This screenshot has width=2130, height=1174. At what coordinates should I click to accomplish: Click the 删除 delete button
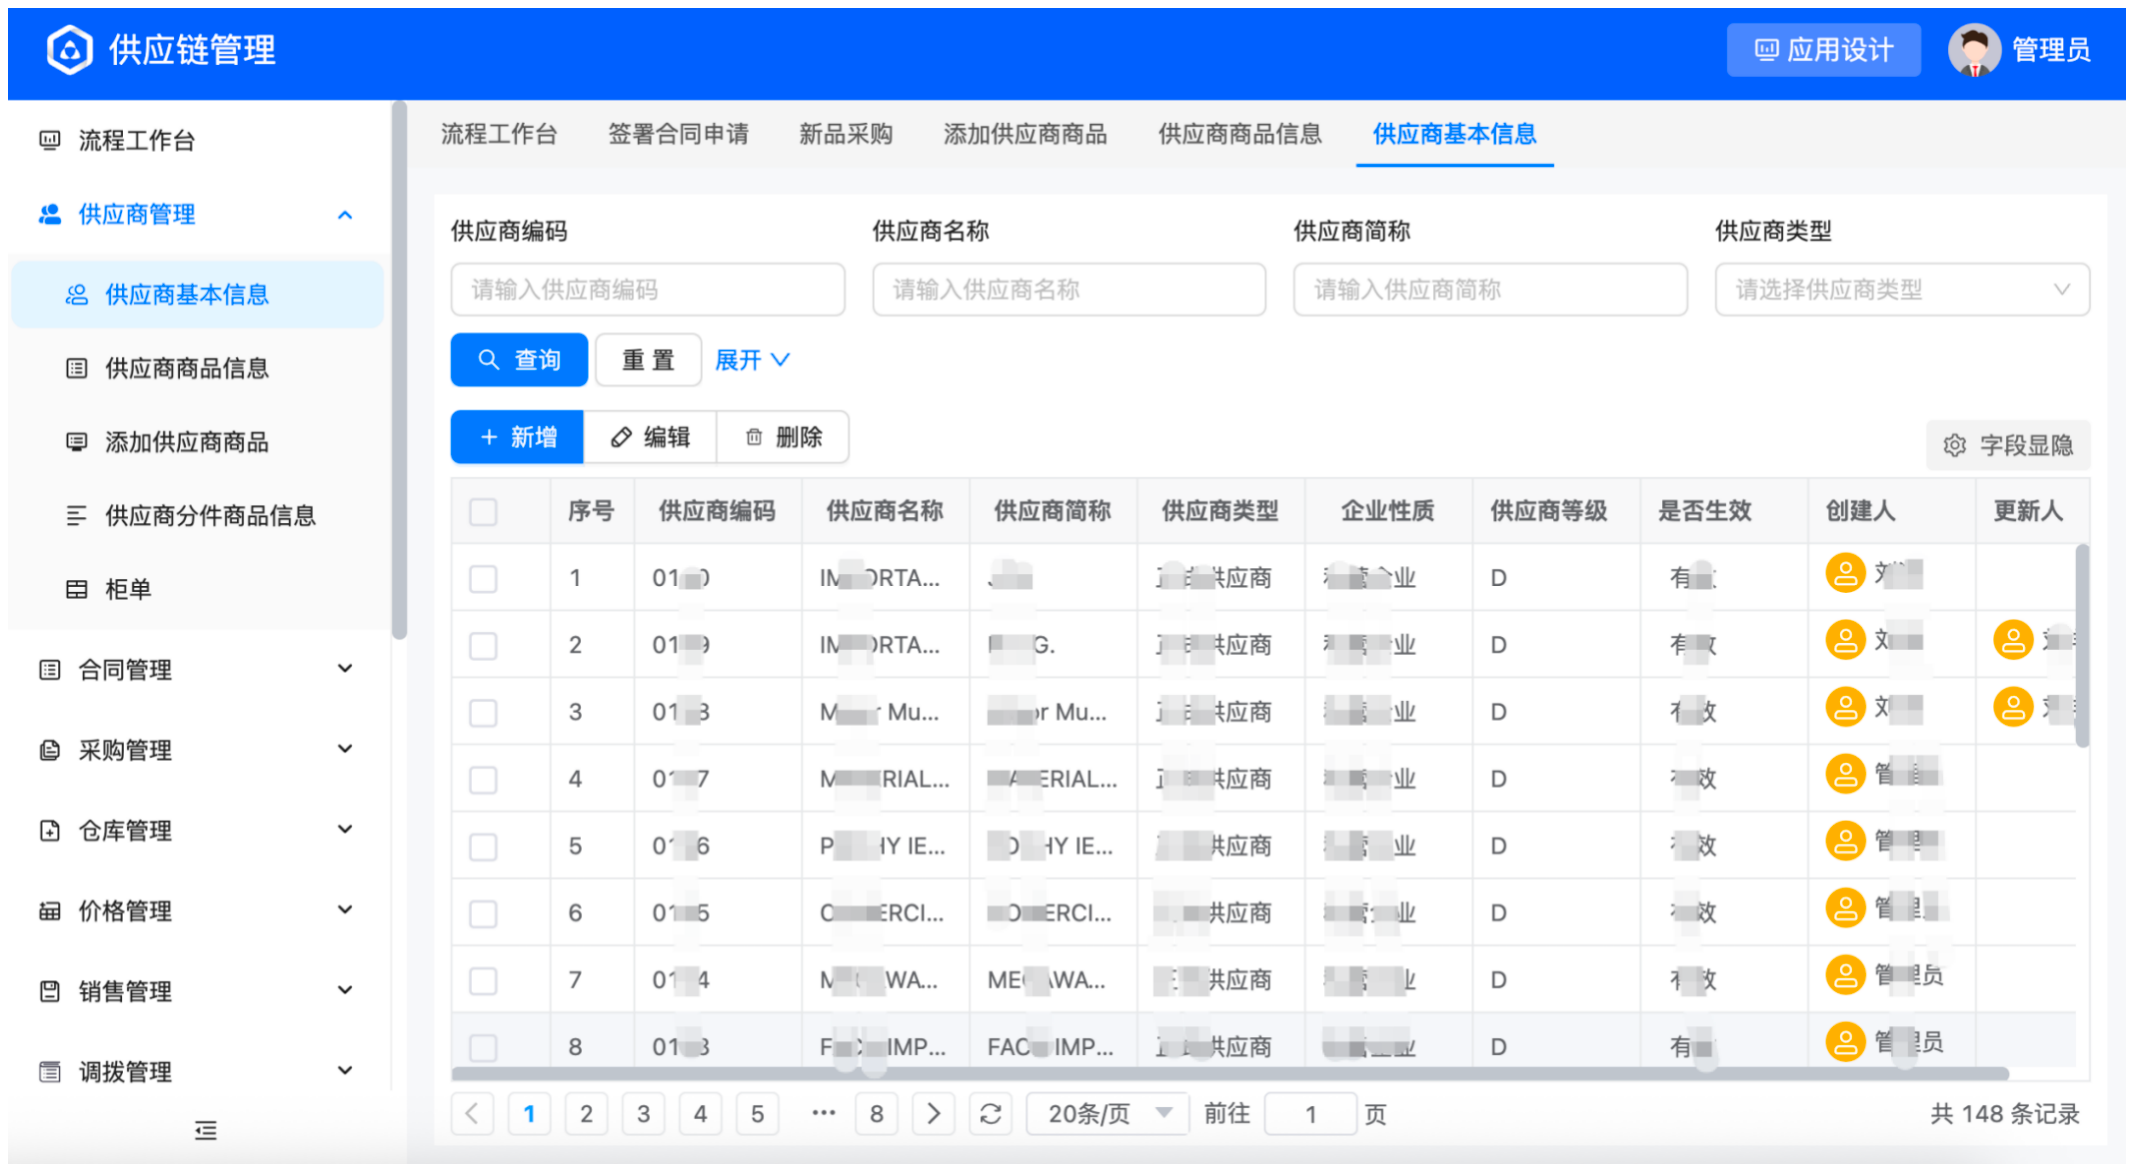(783, 437)
